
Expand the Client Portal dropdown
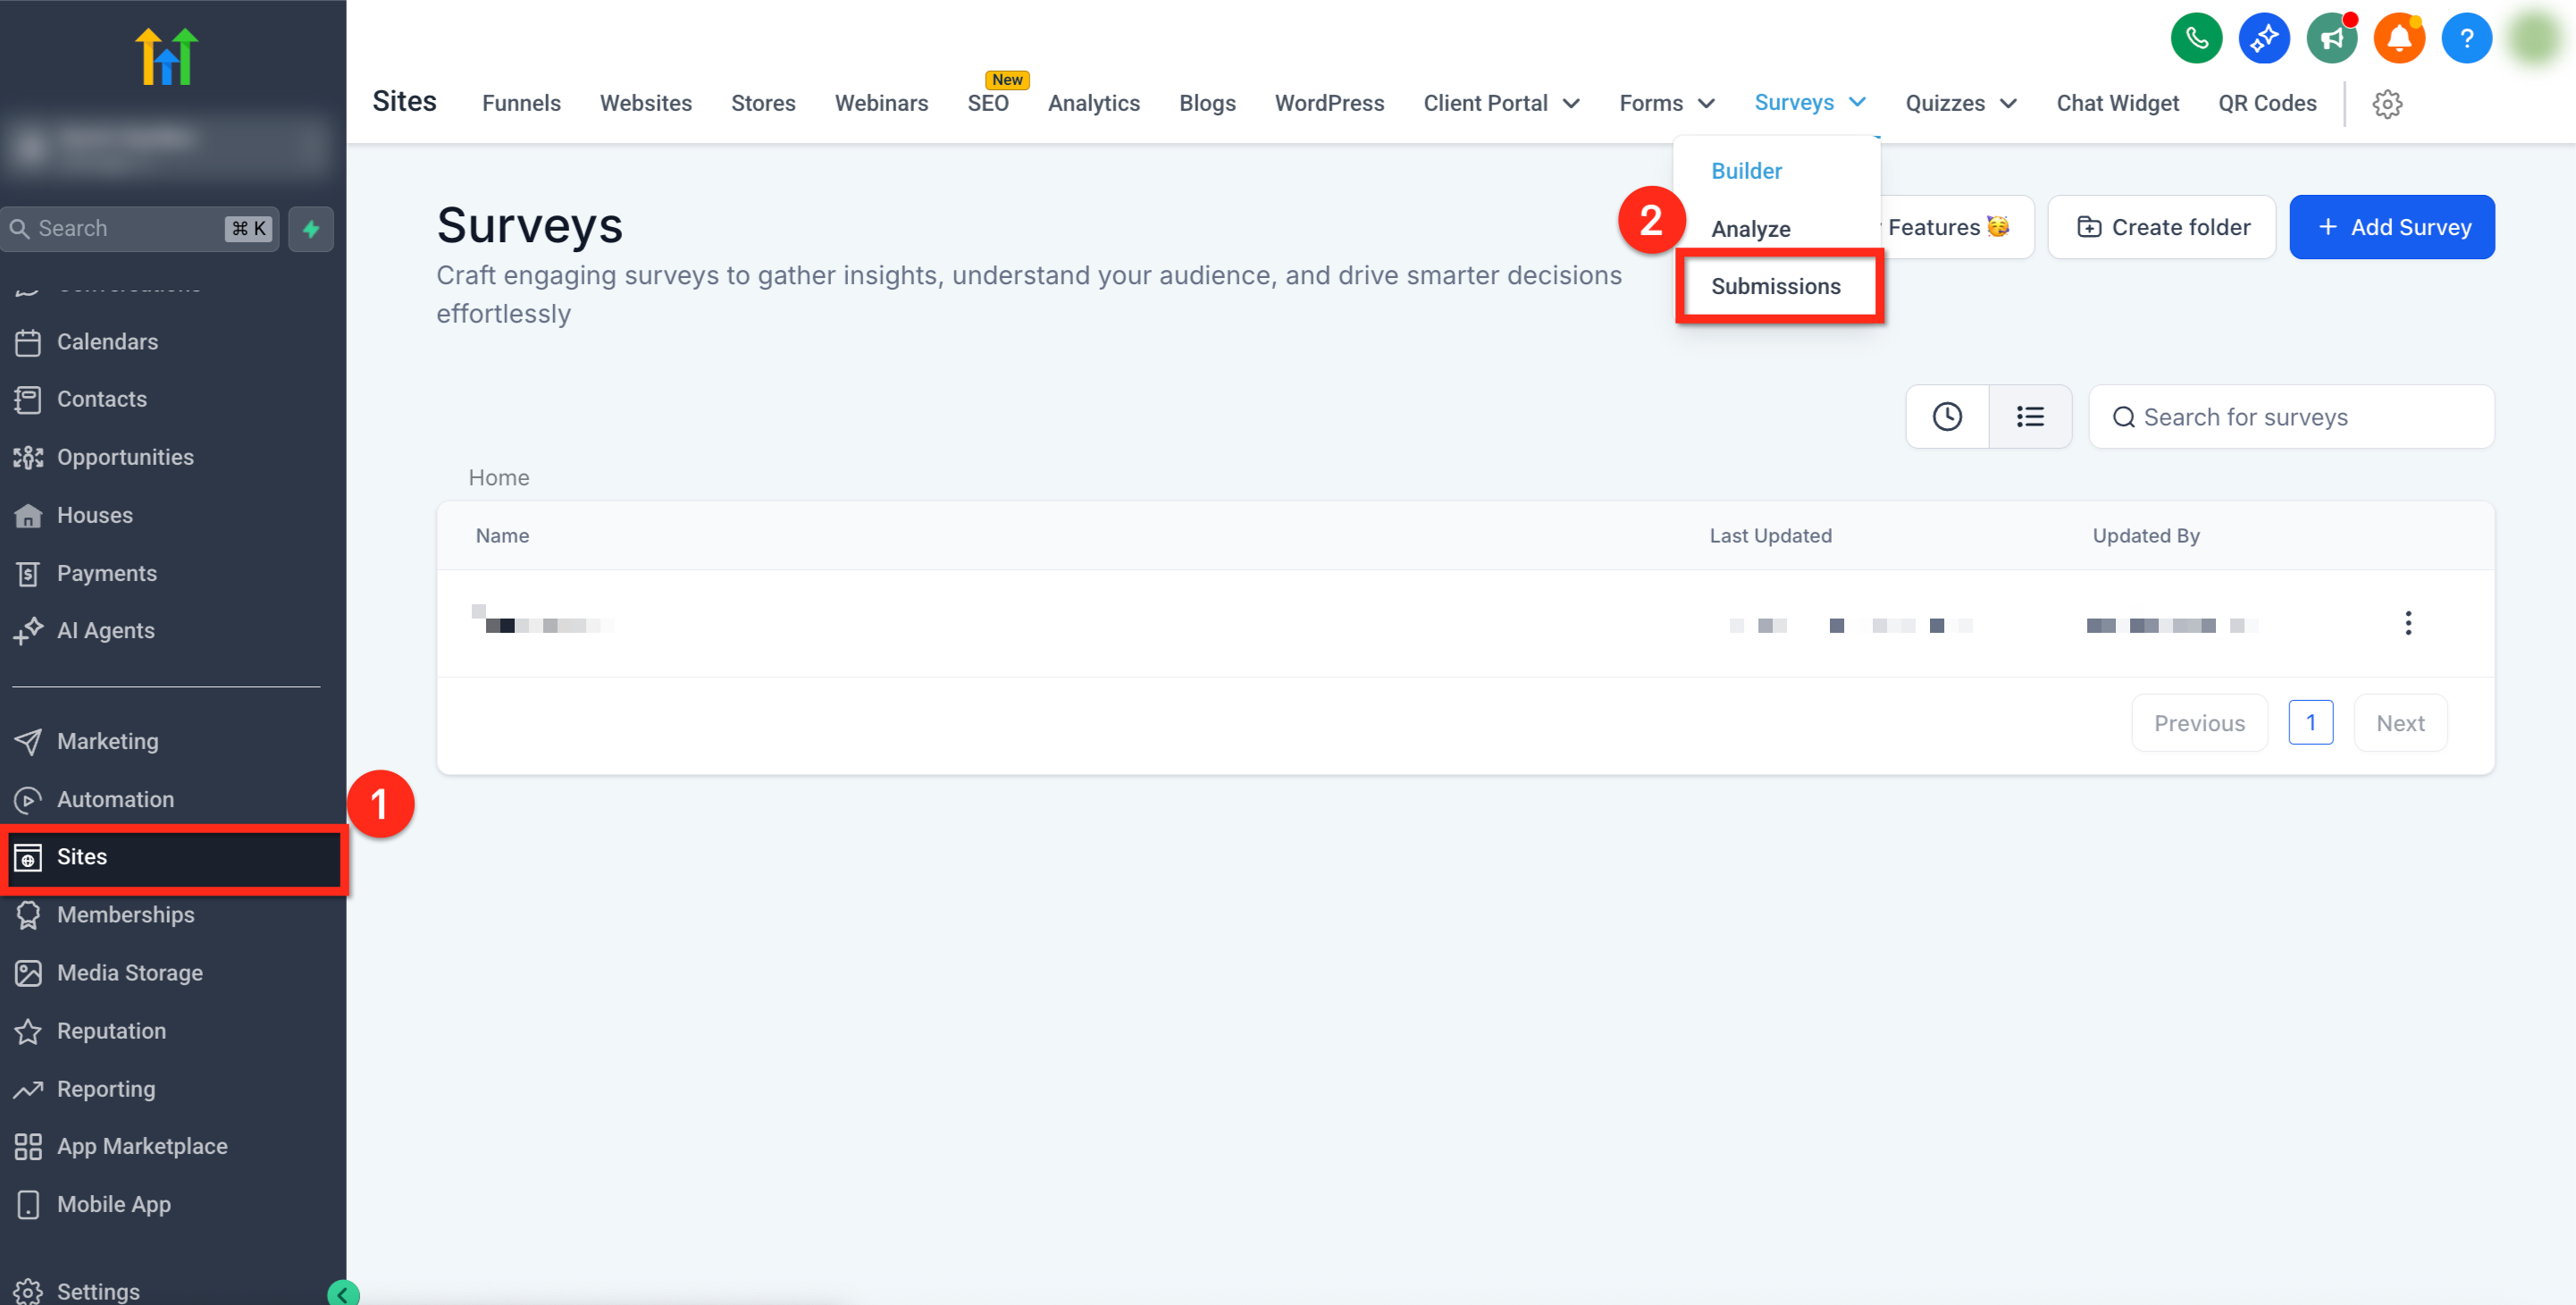[x=1501, y=103]
